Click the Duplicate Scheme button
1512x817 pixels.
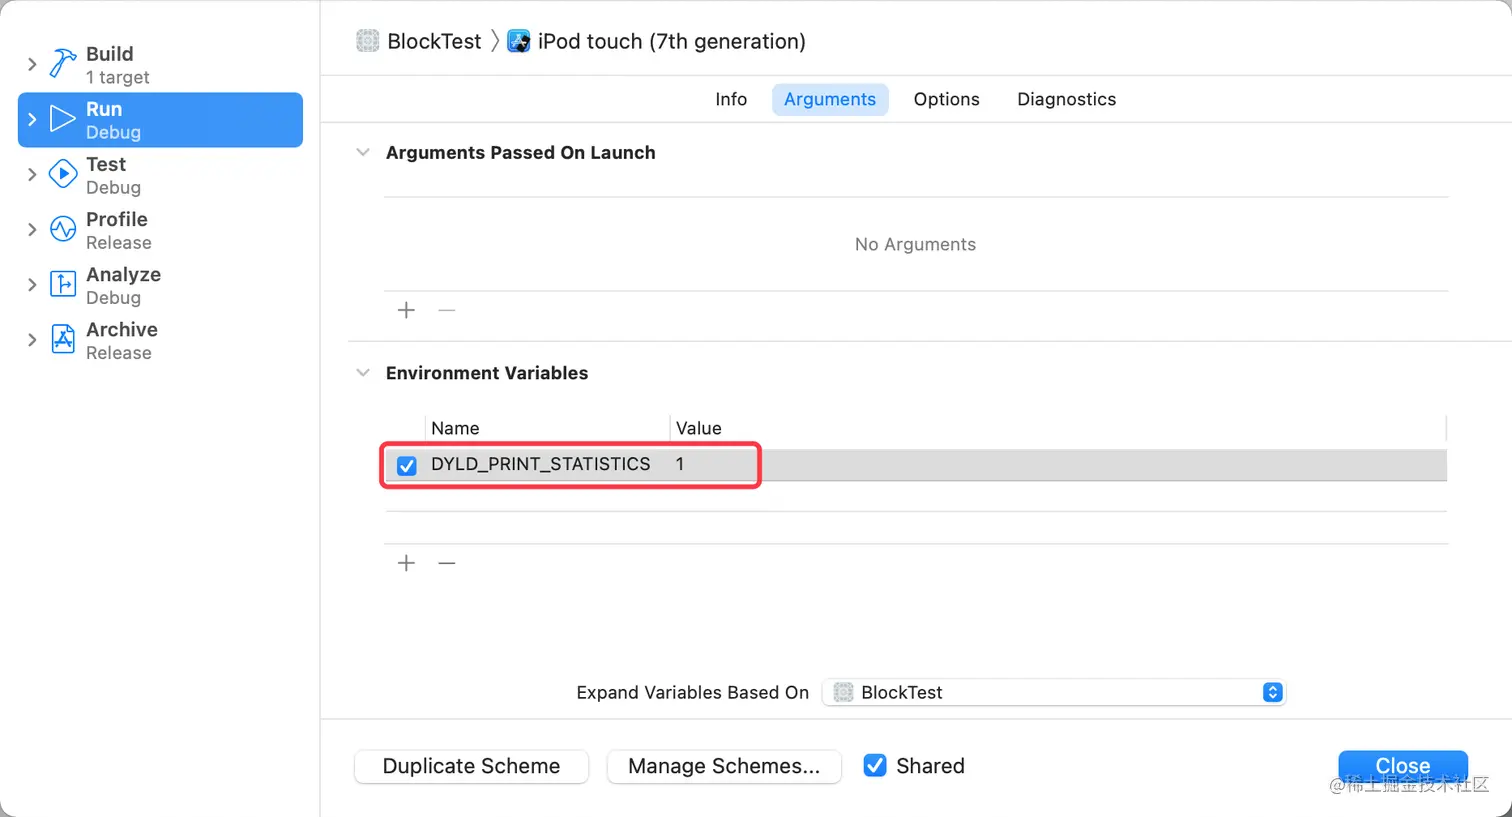[471, 766]
